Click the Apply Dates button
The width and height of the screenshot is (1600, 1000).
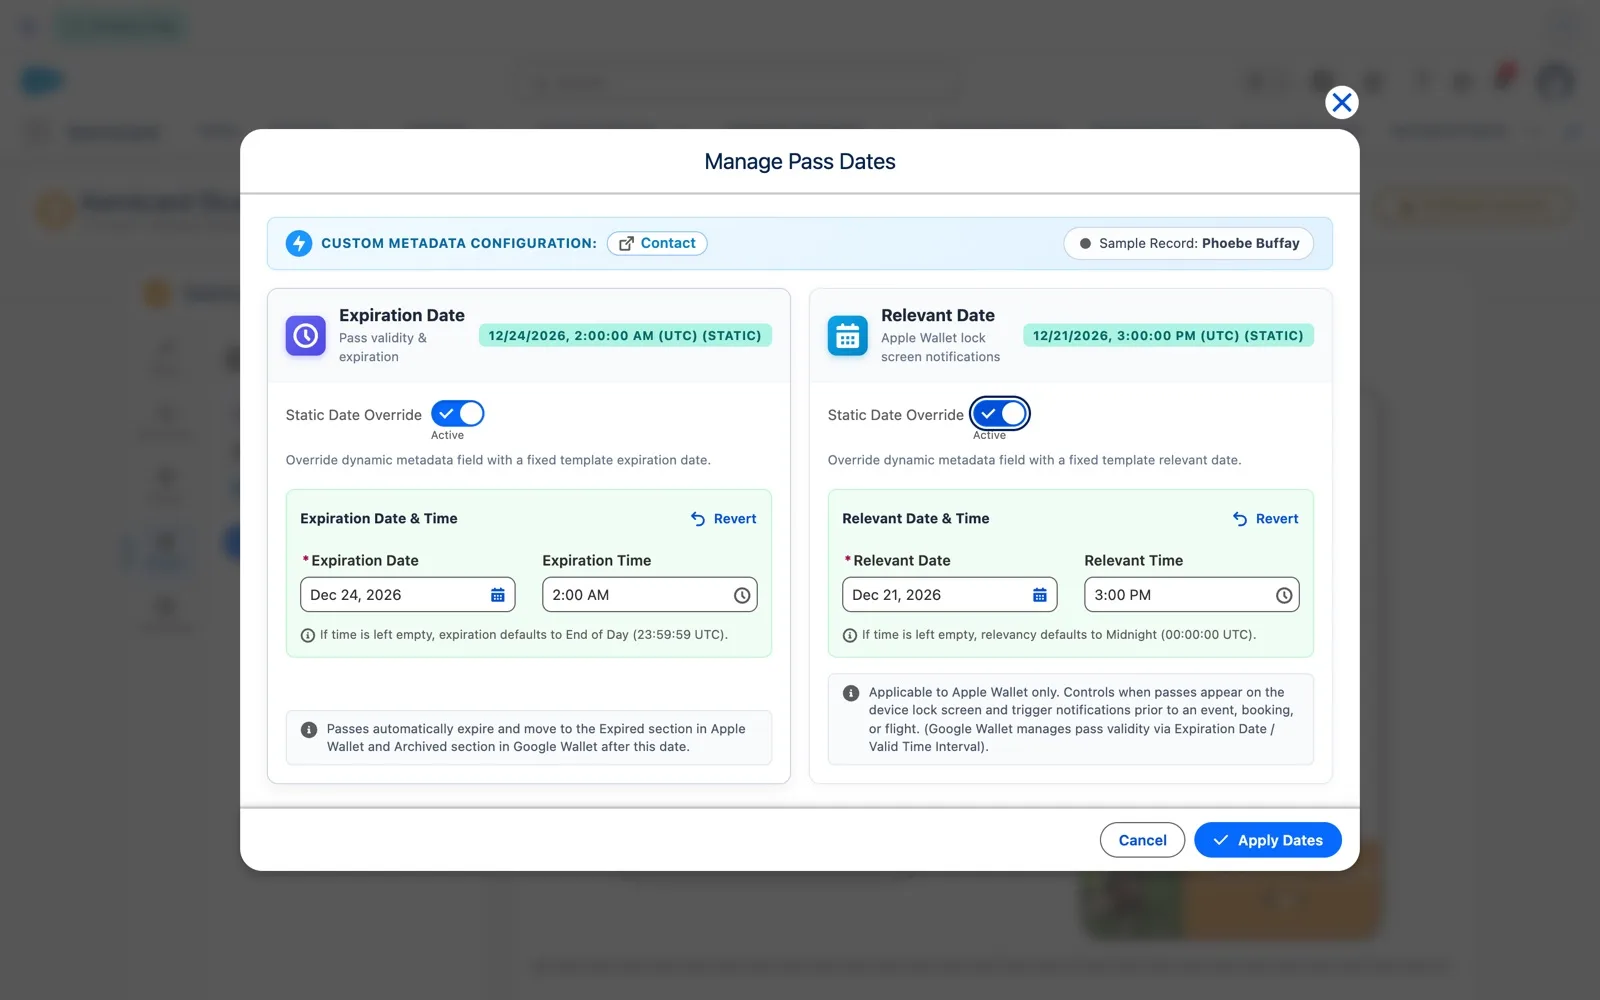coord(1268,840)
